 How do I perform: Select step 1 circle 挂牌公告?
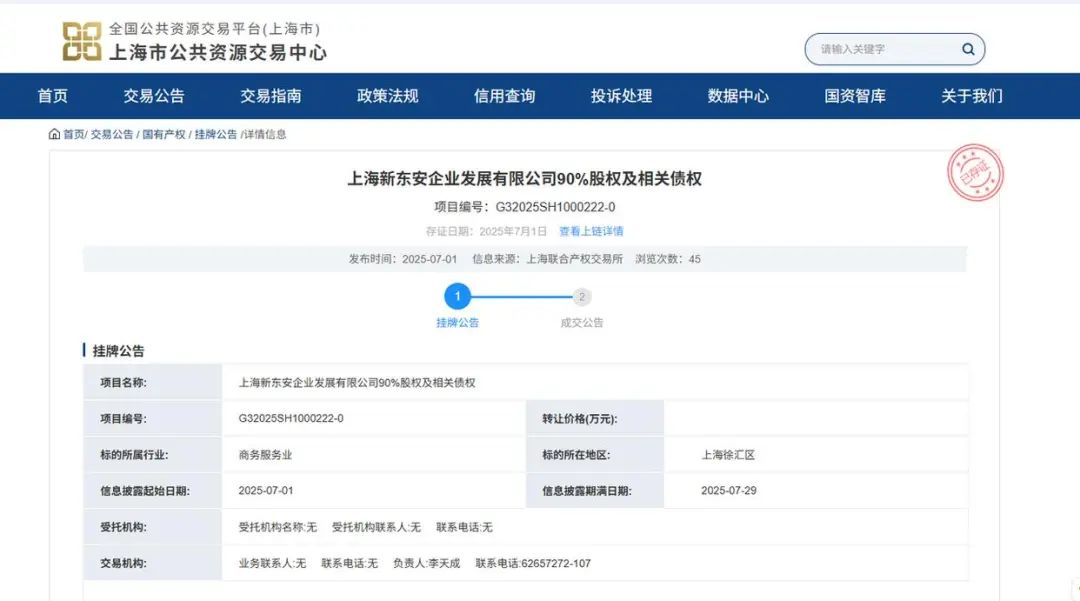pos(457,297)
